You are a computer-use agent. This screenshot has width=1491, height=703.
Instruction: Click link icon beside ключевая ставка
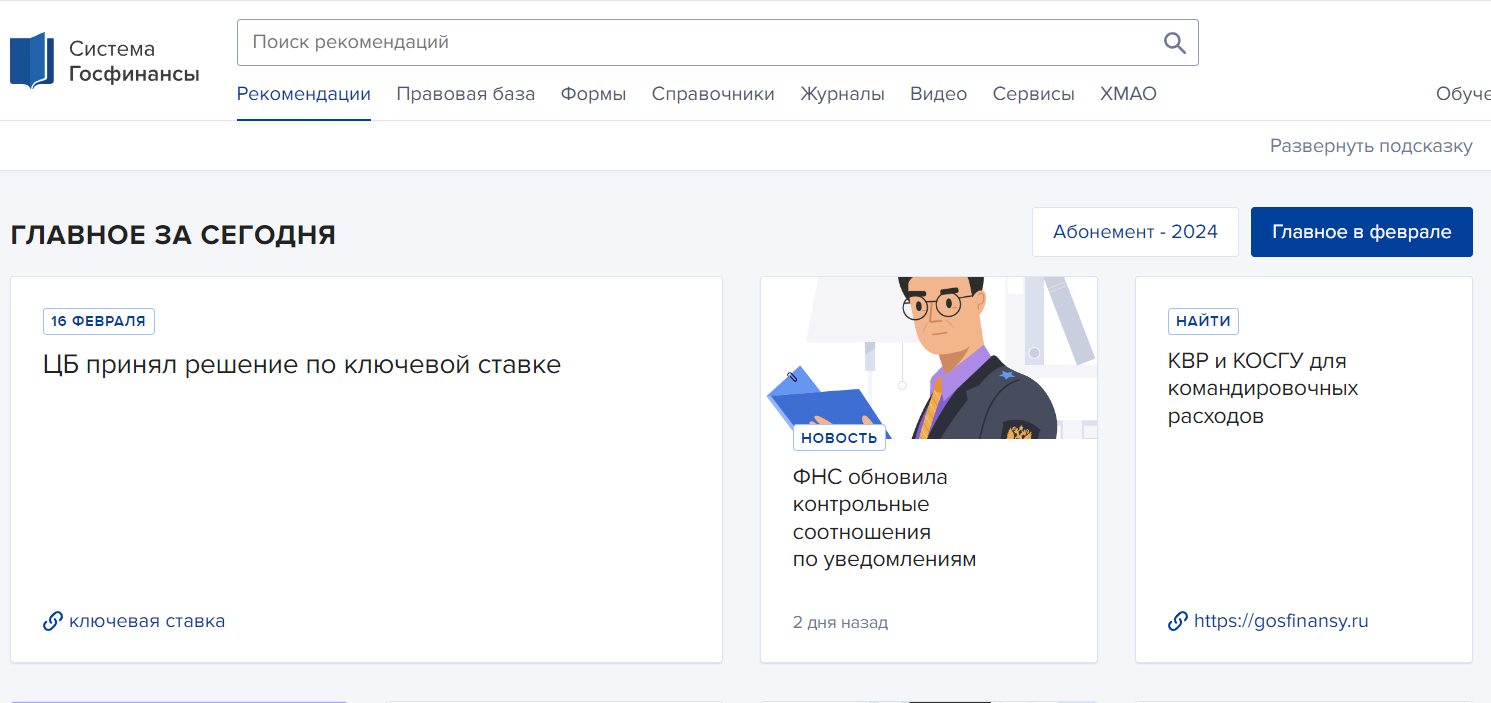pyautogui.click(x=53, y=621)
